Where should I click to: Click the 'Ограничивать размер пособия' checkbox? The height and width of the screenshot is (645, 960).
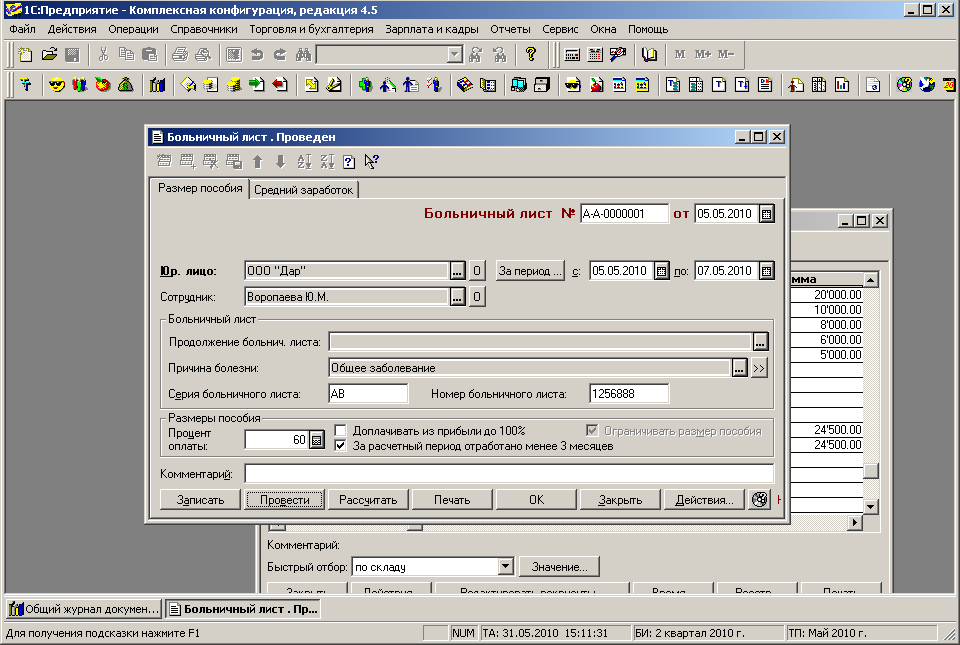592,431
